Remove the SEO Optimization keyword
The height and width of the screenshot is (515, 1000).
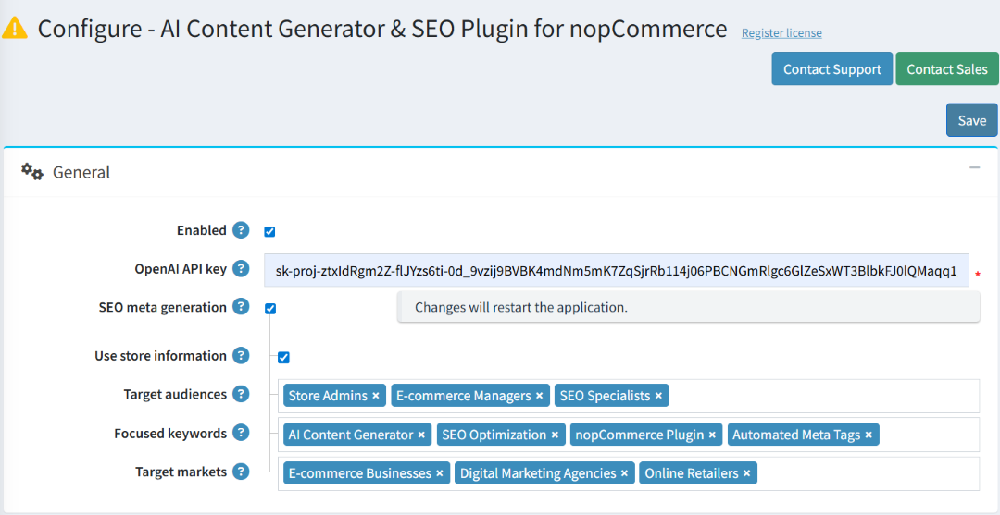(555, 435)
